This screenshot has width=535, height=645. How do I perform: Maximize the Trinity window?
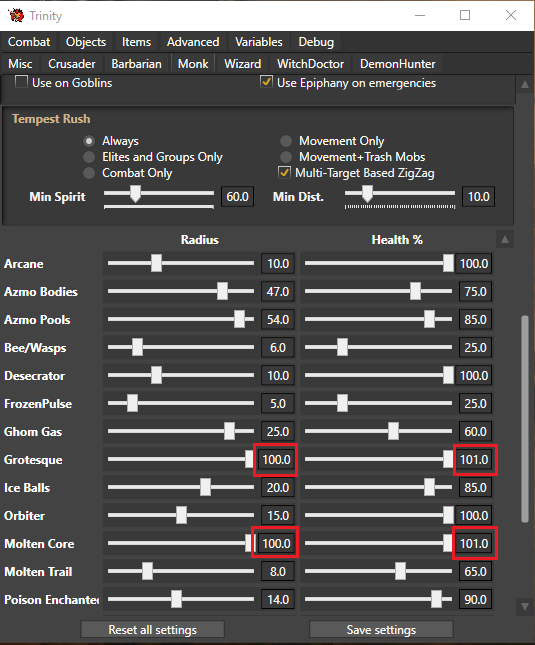pyautogui.click(x=465, y=15)
